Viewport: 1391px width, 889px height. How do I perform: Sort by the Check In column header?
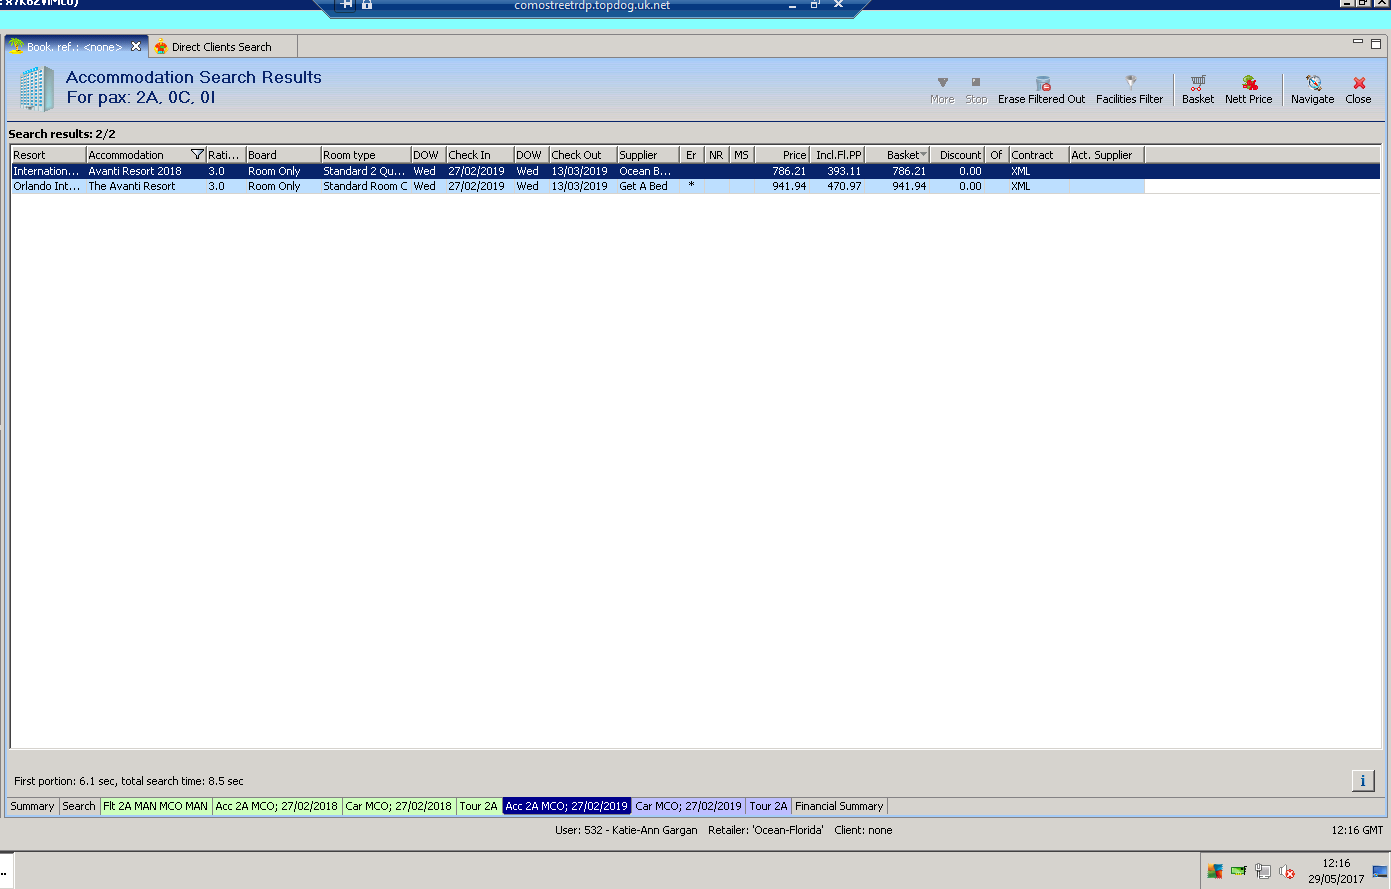pos(479,155)
